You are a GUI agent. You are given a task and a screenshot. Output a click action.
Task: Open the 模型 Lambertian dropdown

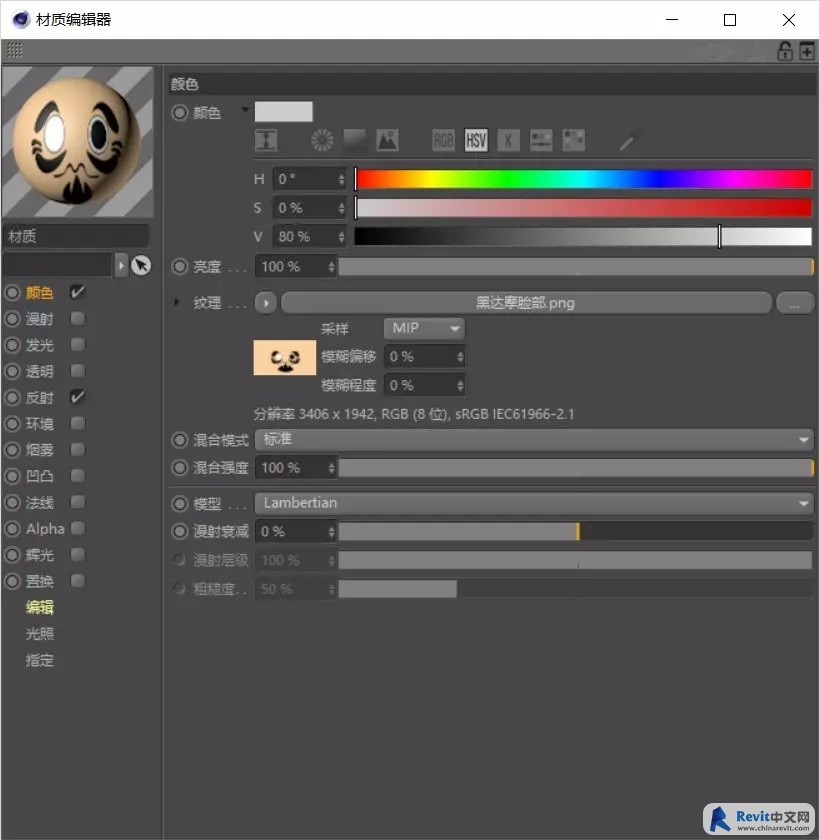[534, 503]
